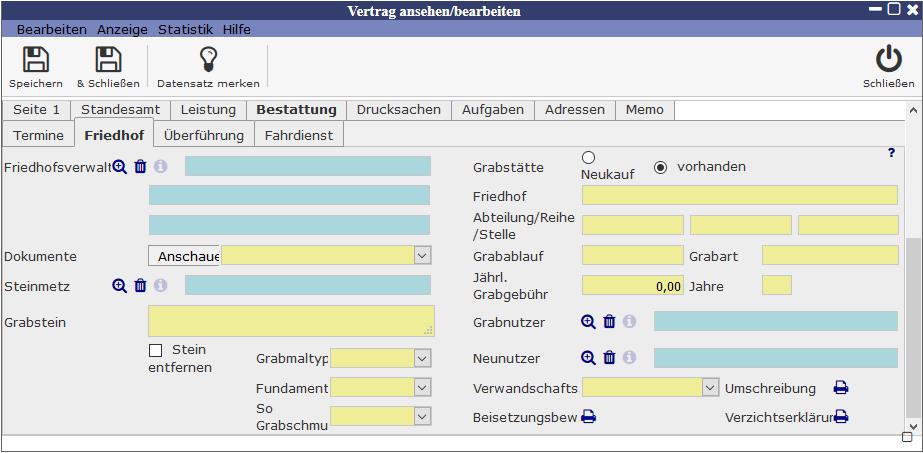Open the Fundament dropdown list

pos(422,387)
